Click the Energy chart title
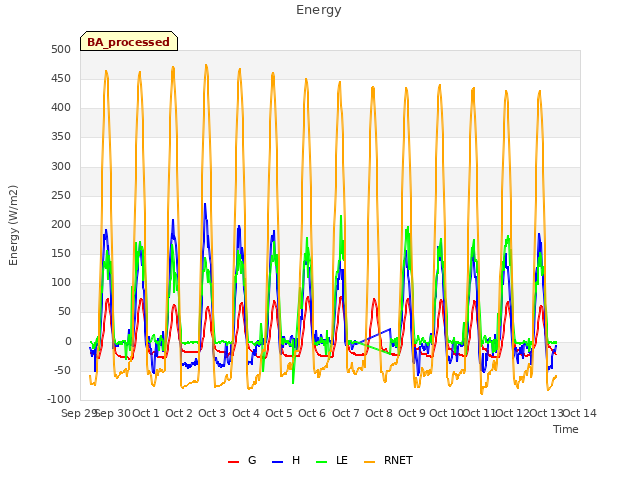 [319, 10]
